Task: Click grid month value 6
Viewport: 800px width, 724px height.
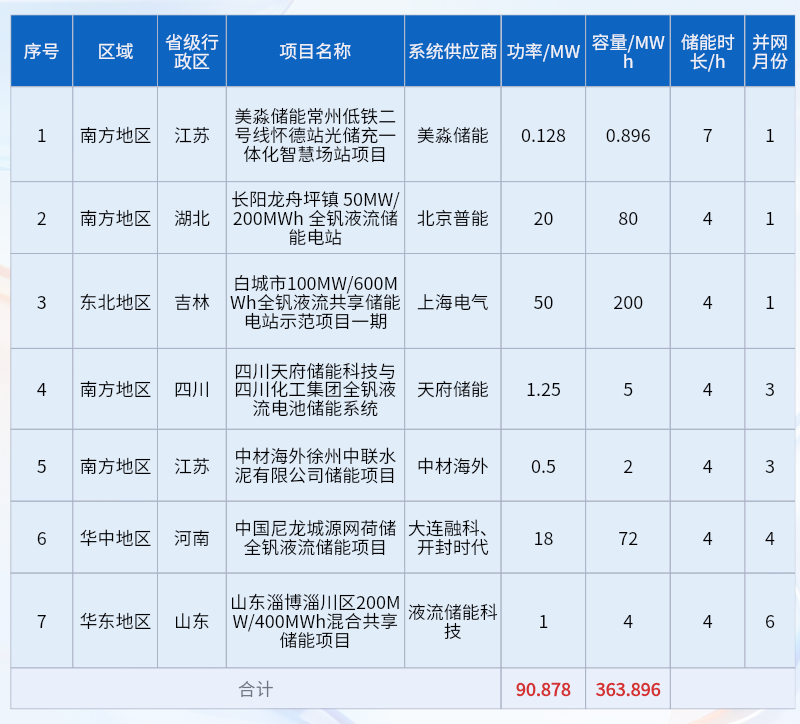Action: (x=770, y=621)
